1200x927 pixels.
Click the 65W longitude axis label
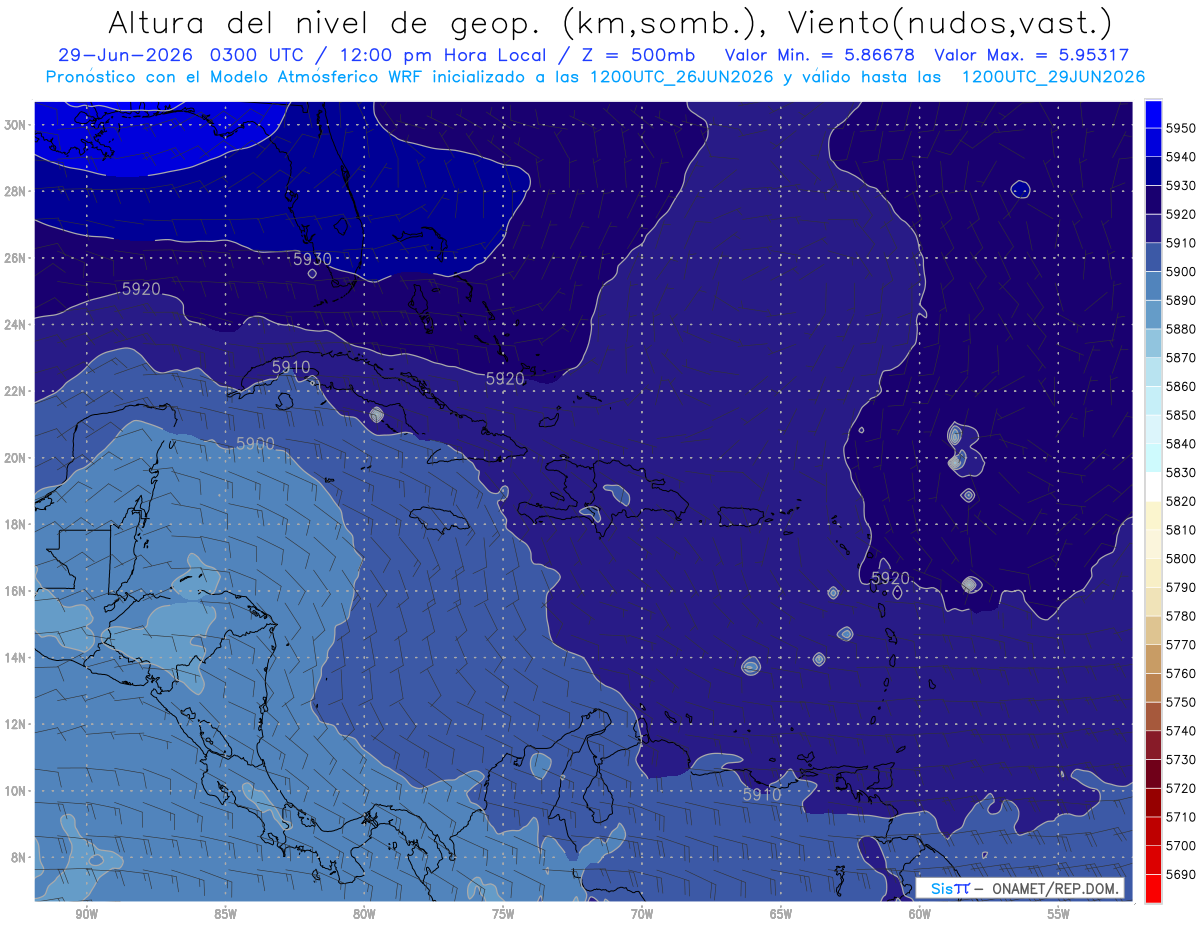coord(781,913)
